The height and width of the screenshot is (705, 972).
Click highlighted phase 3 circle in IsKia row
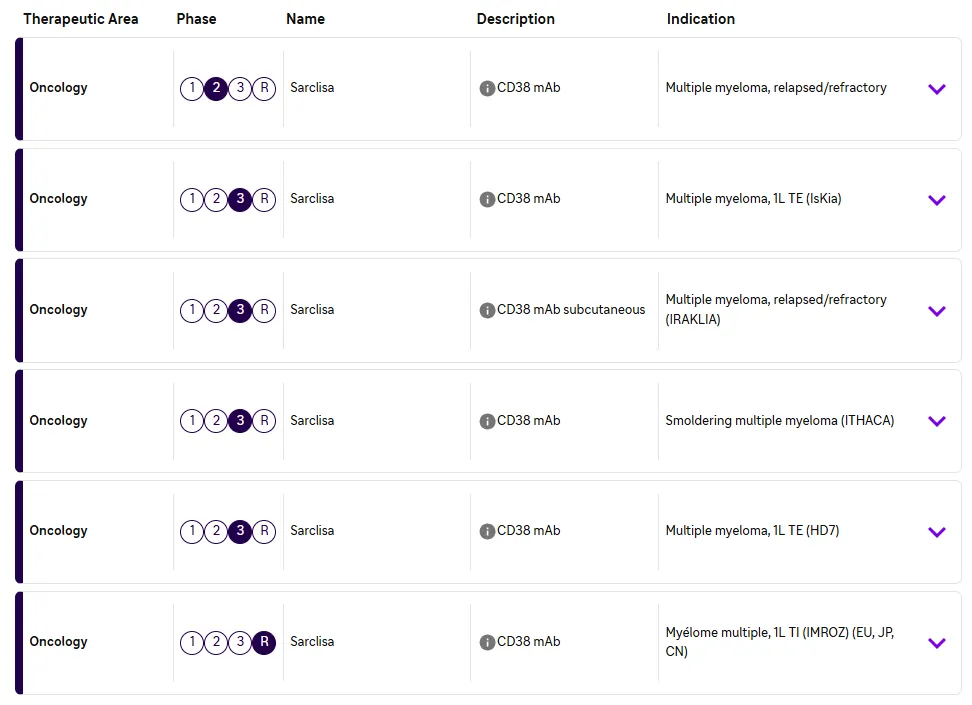pyautogui.click(x=240, y=199)
